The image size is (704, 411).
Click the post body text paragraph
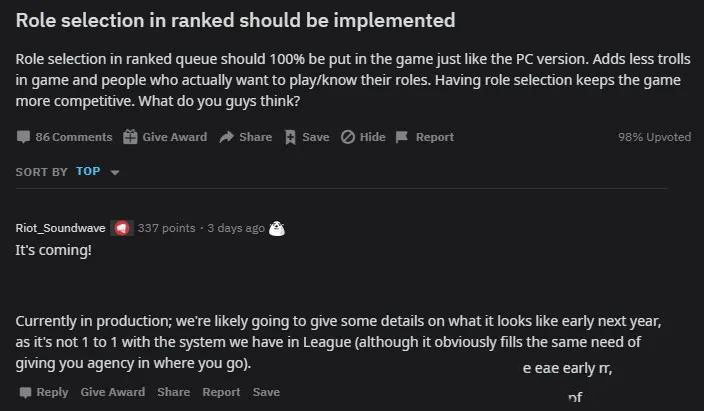(x=350, y=79)
